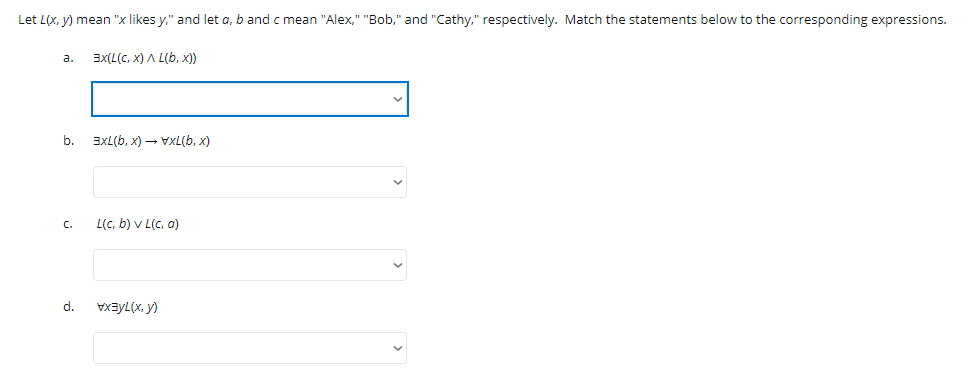
Task: Click the word "Alex" in the instructions
Action: [x=342, y=19]
